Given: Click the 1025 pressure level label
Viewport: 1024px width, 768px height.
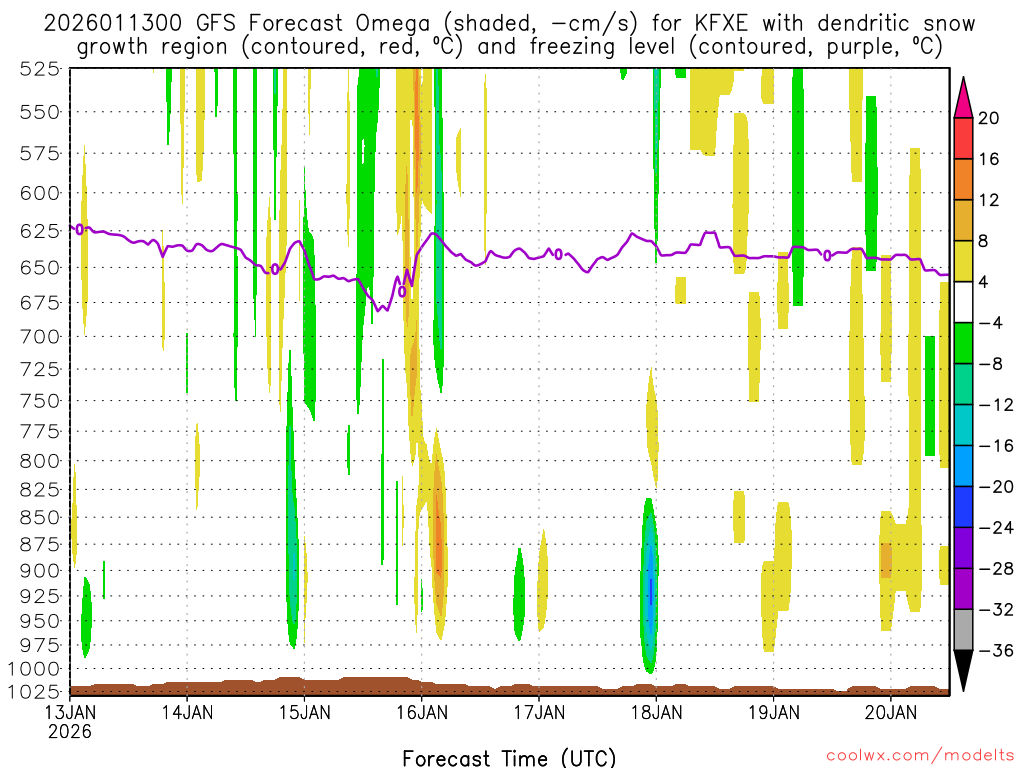Looking at the screenshot, I should click(x=34, y=691).
